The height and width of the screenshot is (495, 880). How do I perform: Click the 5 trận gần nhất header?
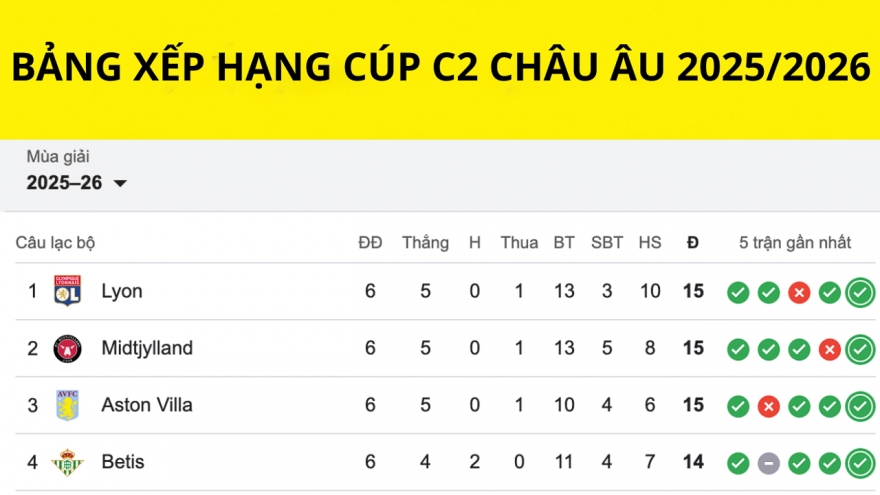coord(795,243)
